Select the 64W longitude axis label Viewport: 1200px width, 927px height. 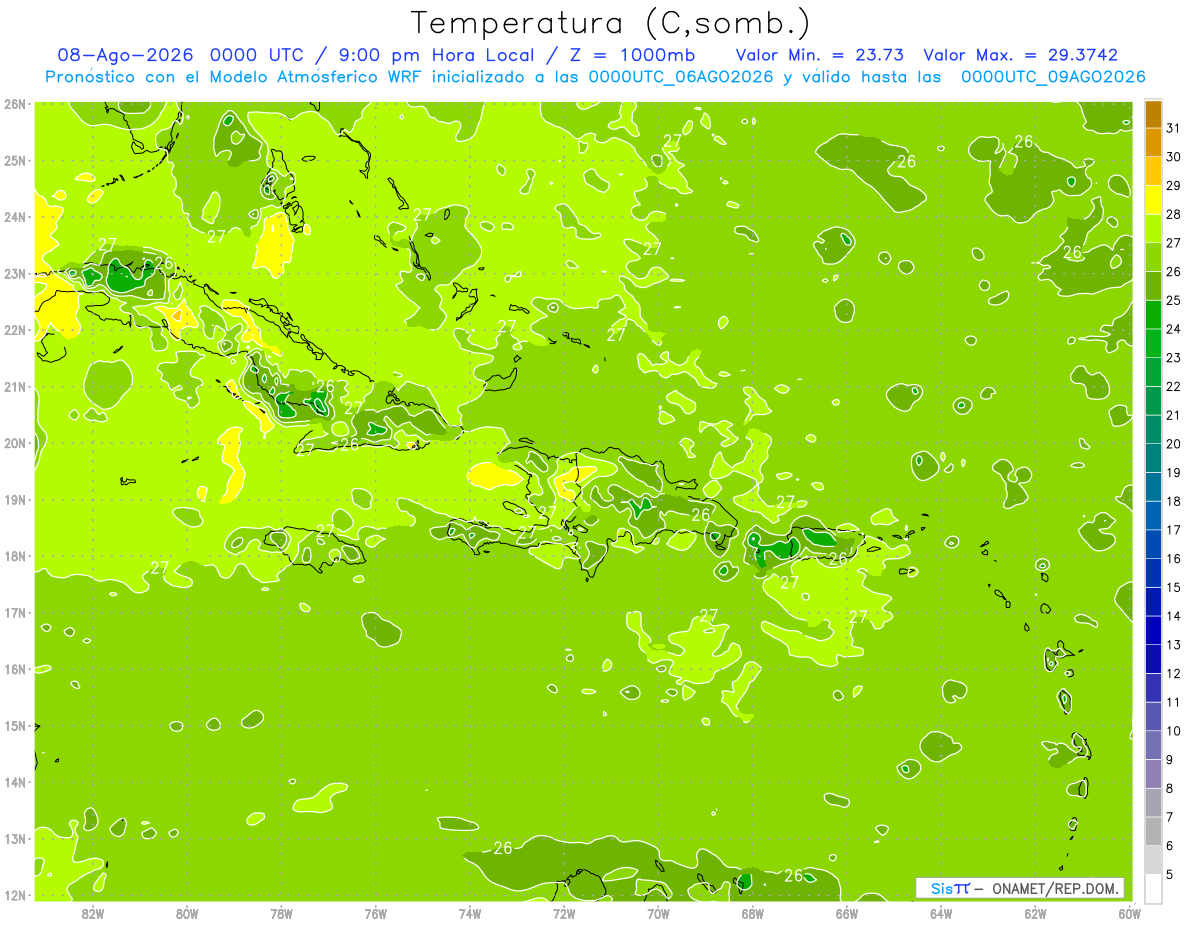point(940,913)
